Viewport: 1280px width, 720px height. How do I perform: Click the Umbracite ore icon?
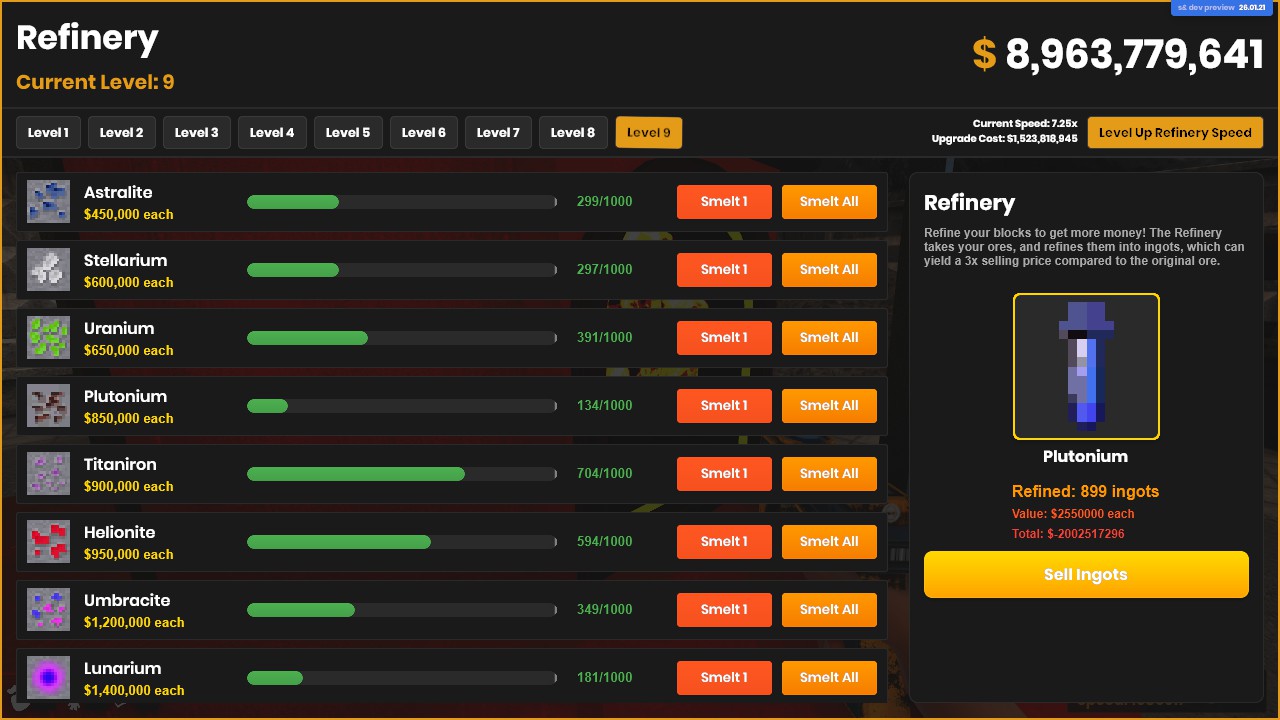coord(48,610)
